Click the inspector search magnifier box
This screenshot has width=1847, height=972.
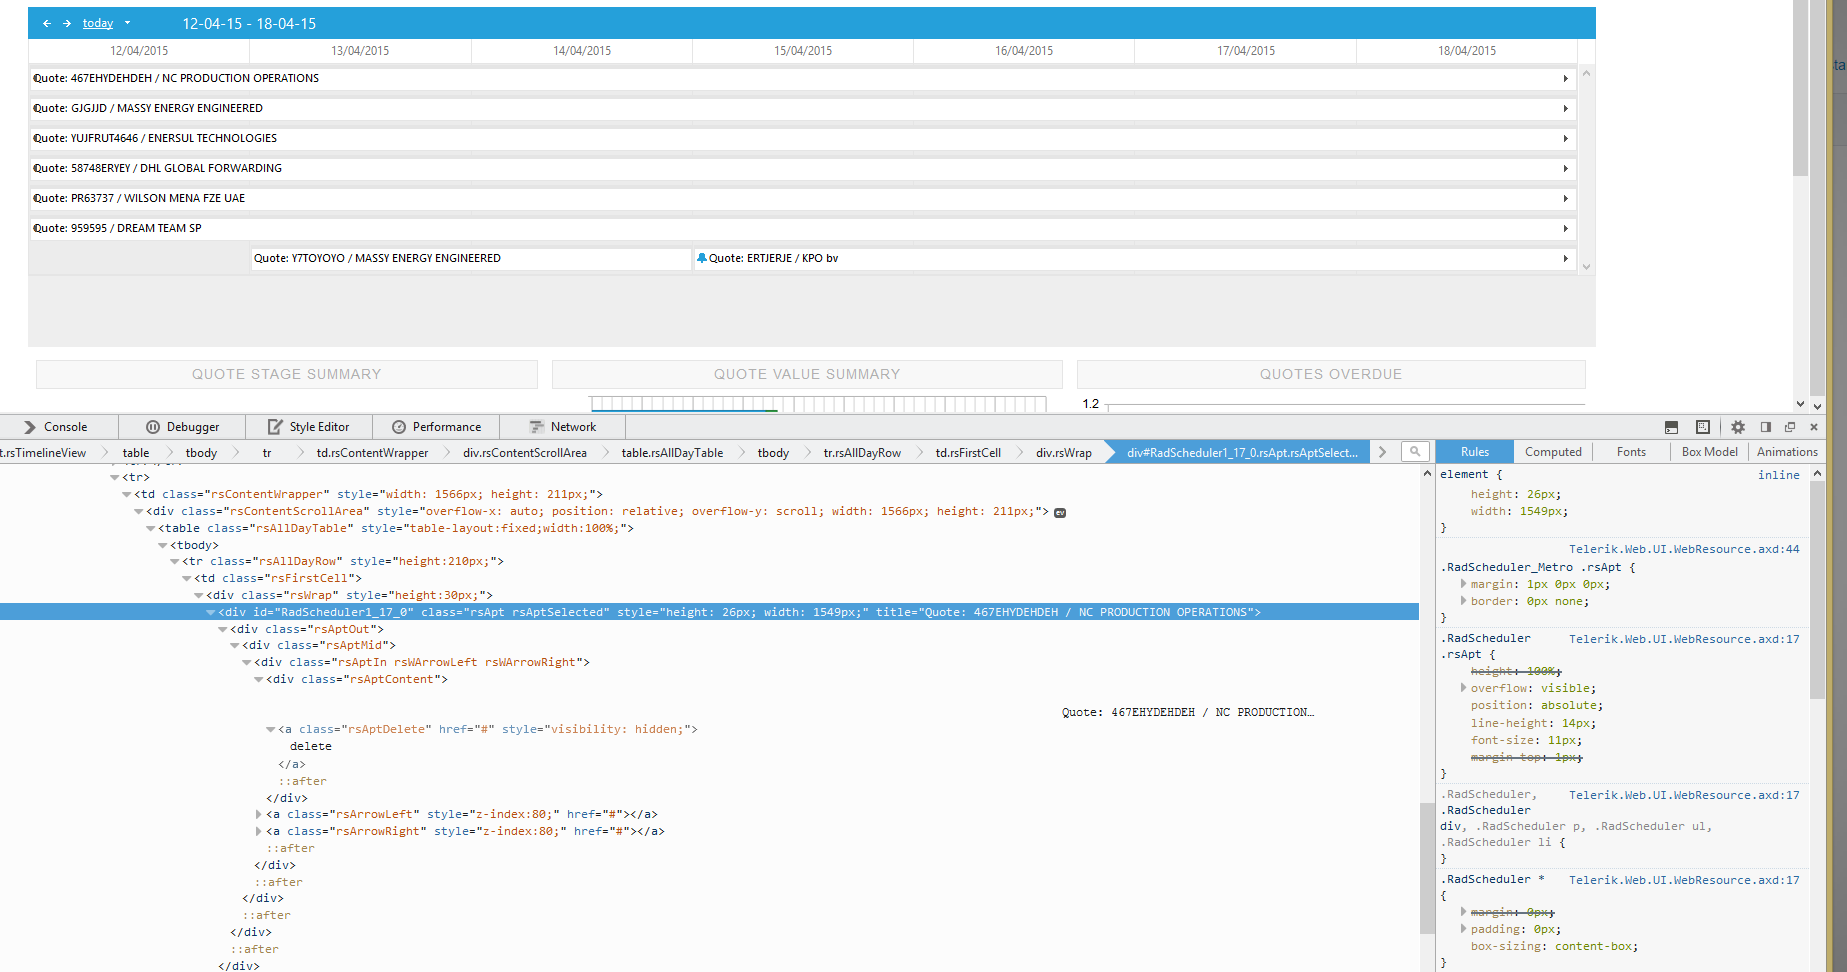point(1415,452)
